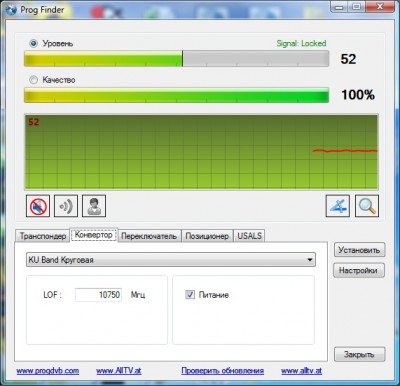Toggle the Питание checkbox
Image resolution: width=400 pixels, height=386 pixels.
pyautogui.click(x=190, y=294)
